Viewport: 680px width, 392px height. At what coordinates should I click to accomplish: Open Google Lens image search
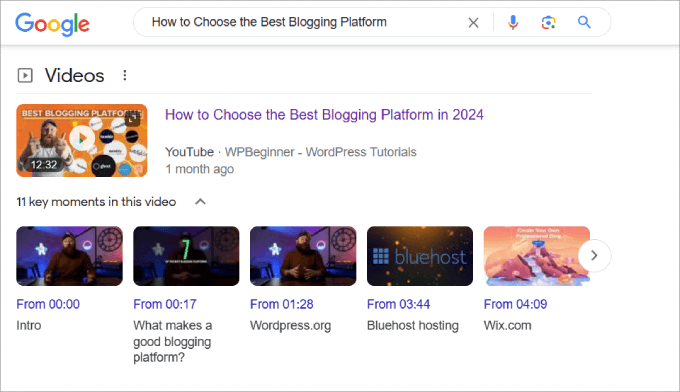pos(548,23)
